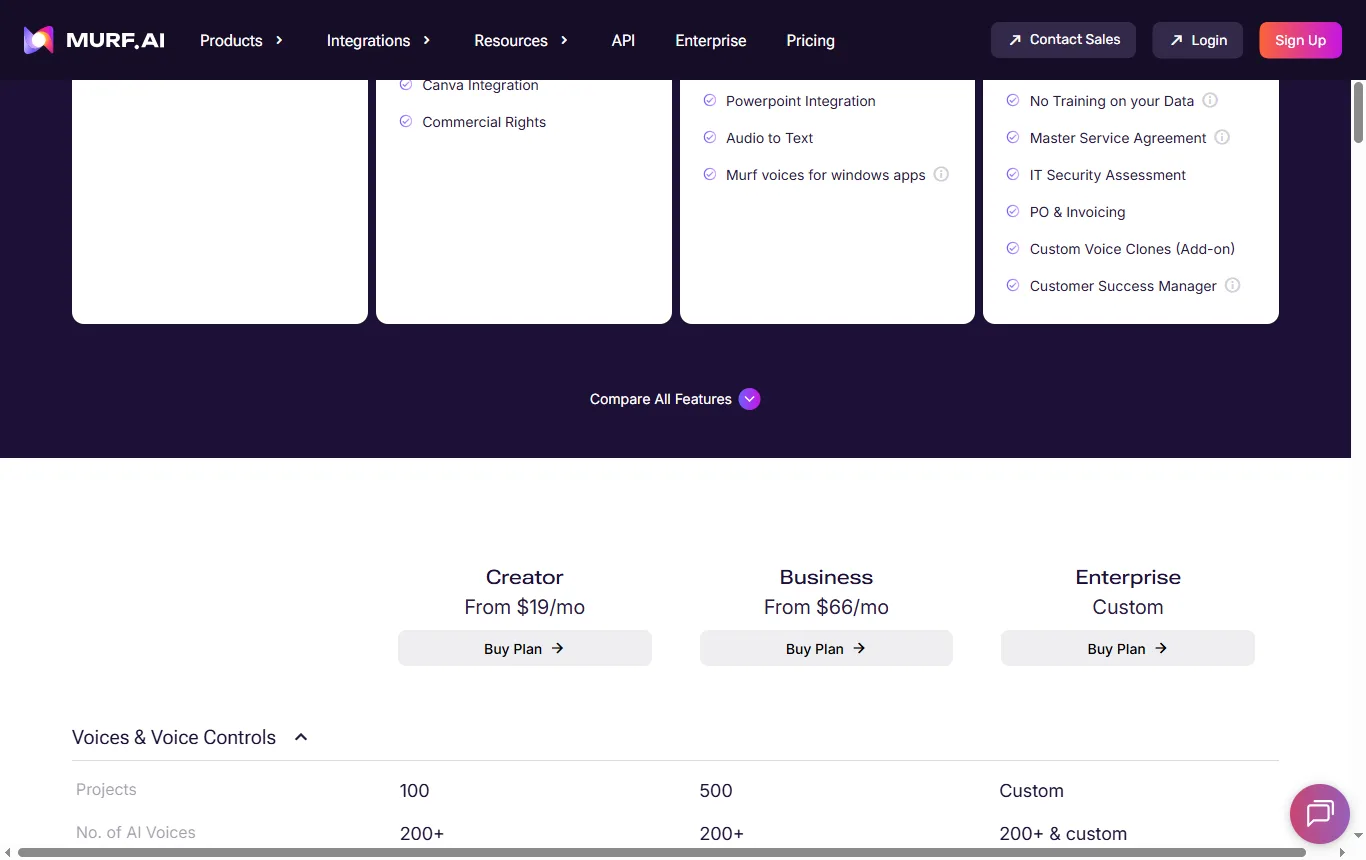Expand the Products menu

242,40
